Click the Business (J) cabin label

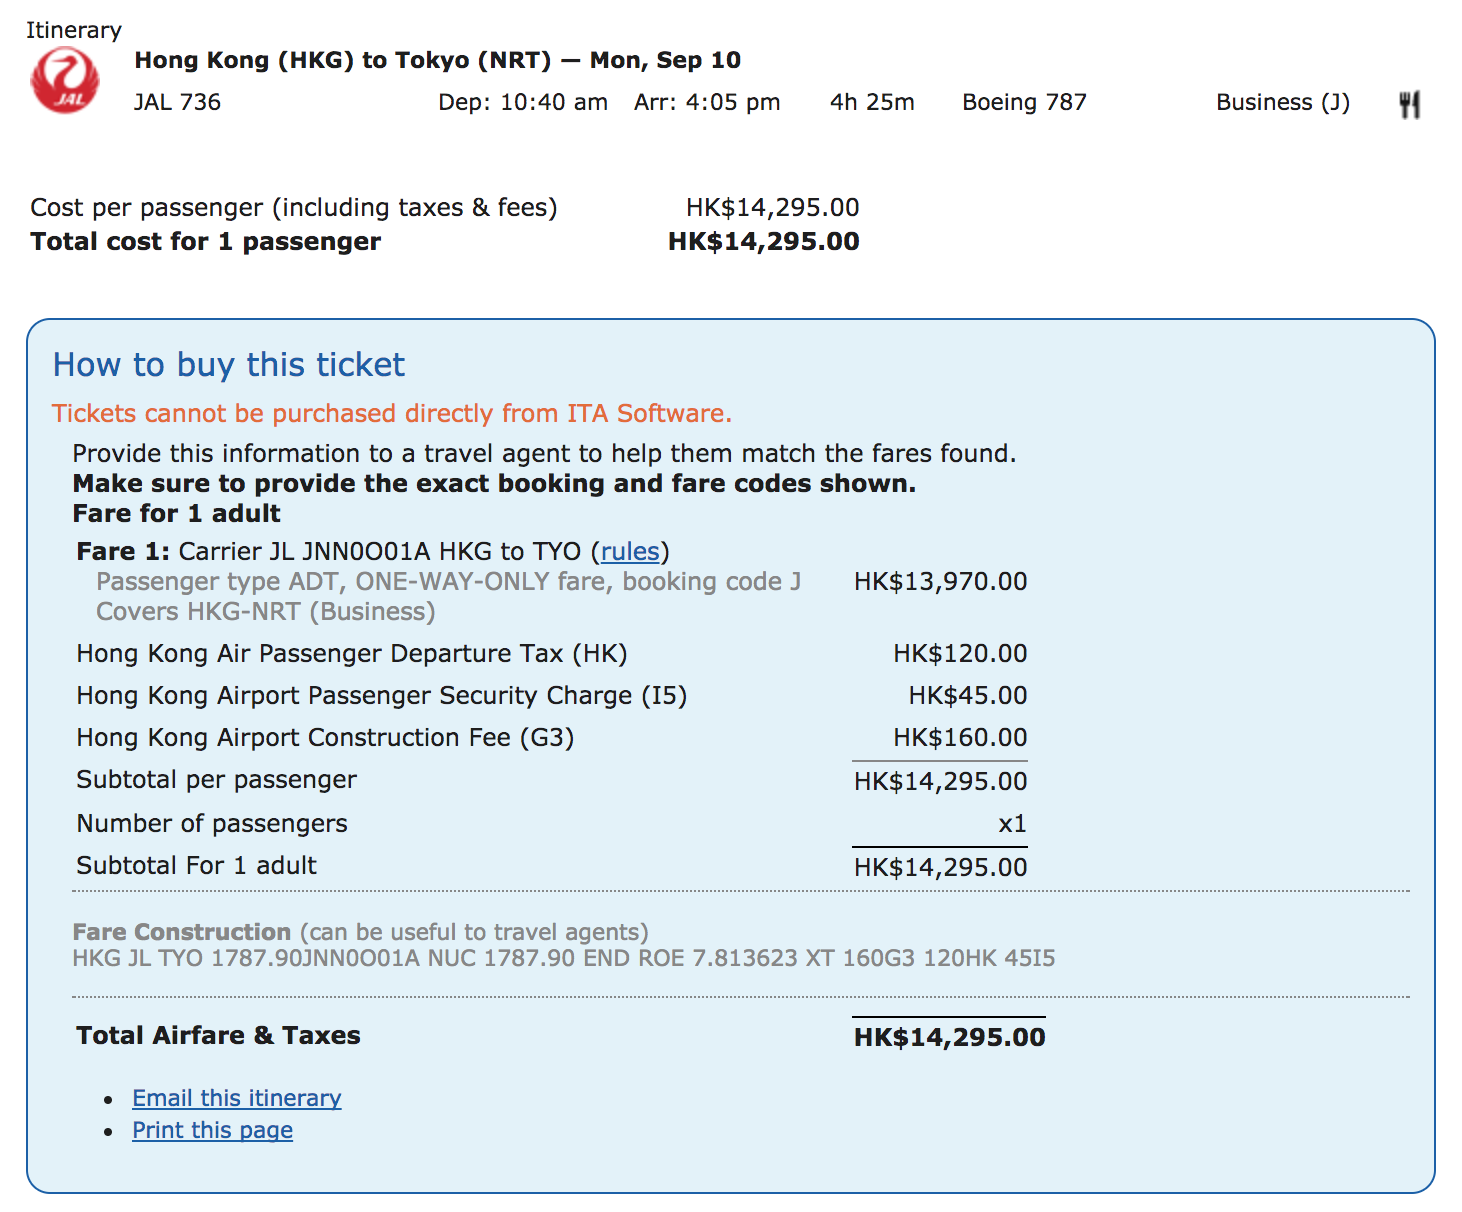click(1282, 101)
